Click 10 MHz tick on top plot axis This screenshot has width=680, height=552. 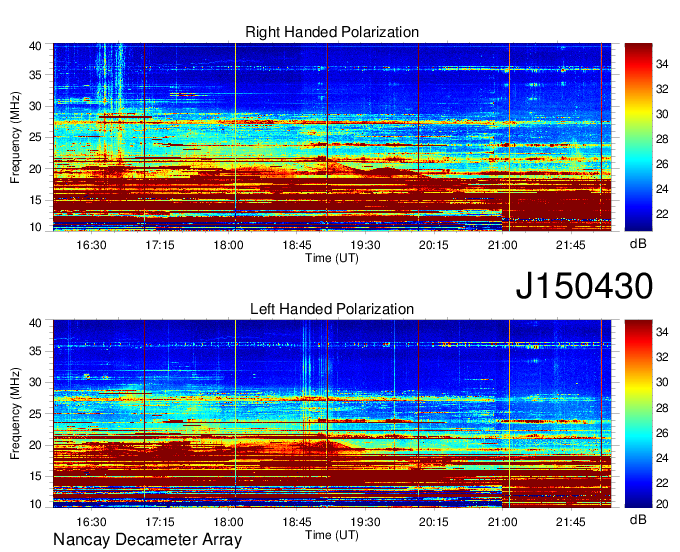pyautogui.click(x=35, y=227)
